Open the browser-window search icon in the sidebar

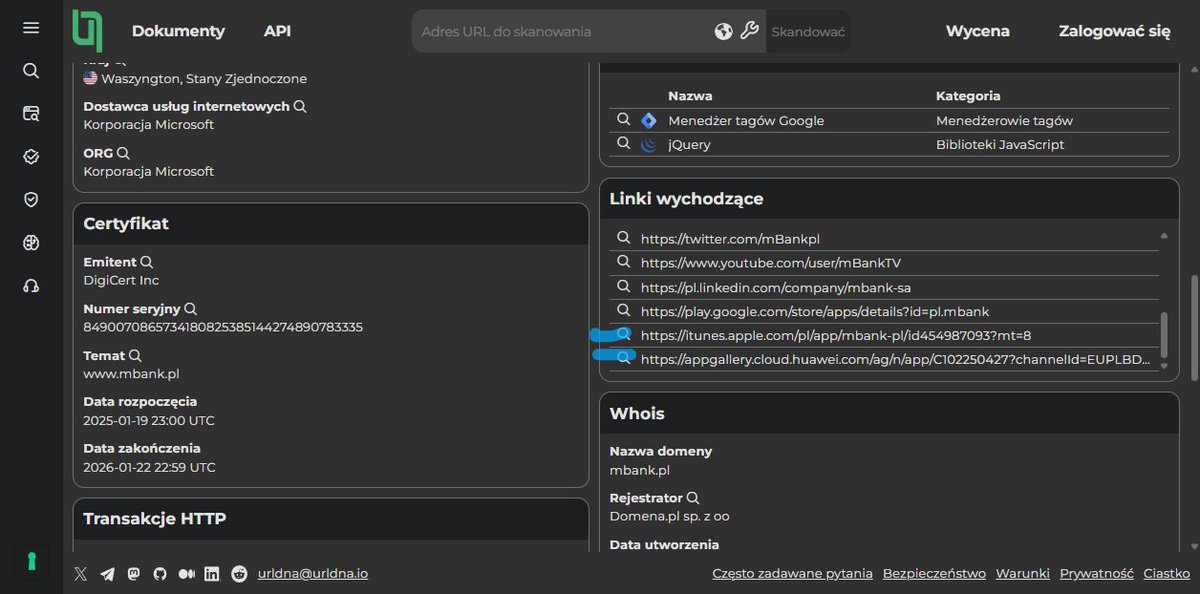click(x=31, y=114)
